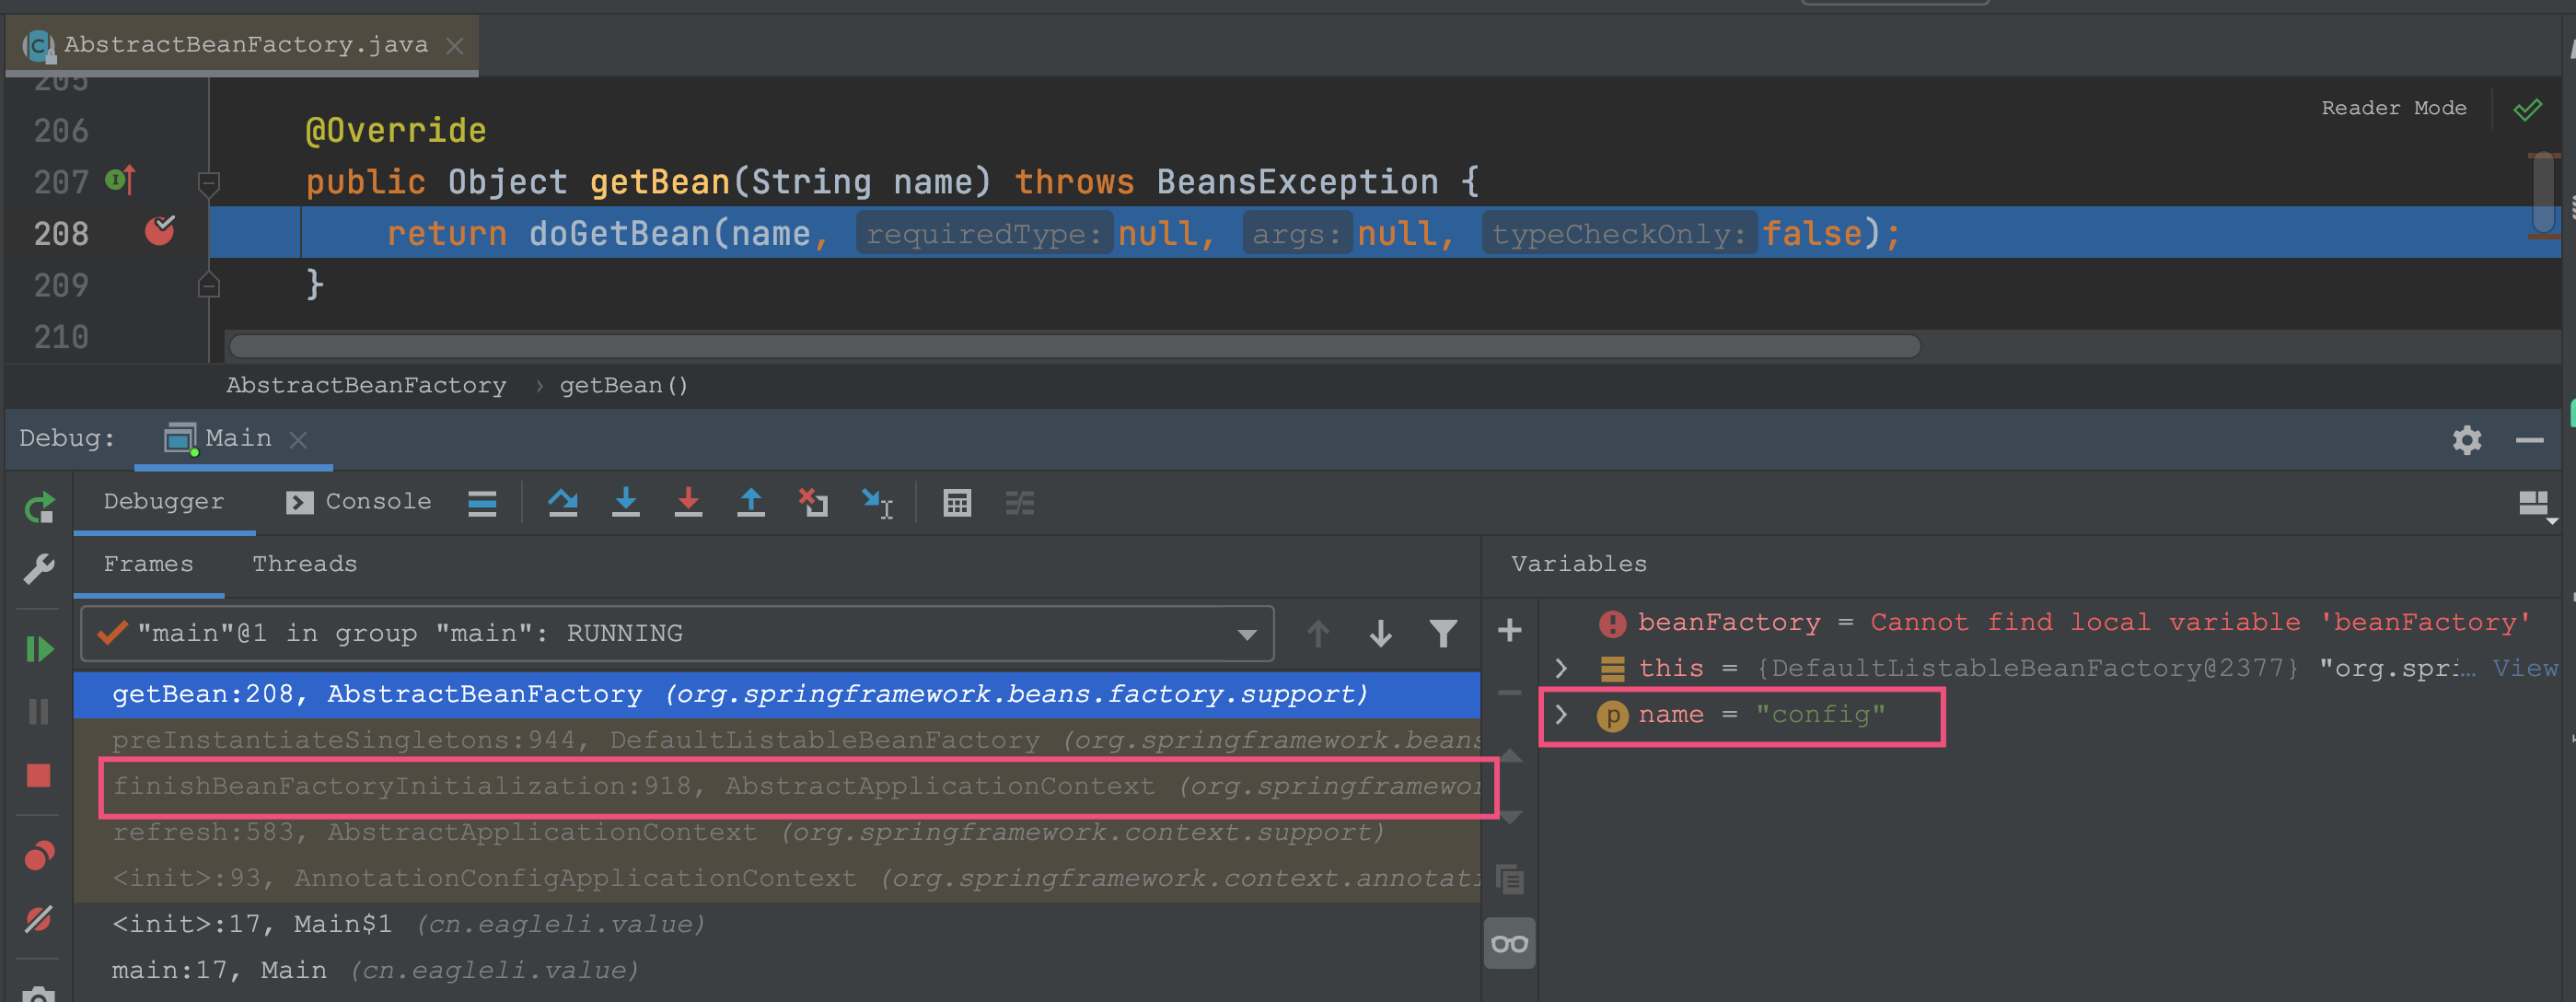
Task: Open the wrench debug configuration icon
Action: (x=39, y=569)
